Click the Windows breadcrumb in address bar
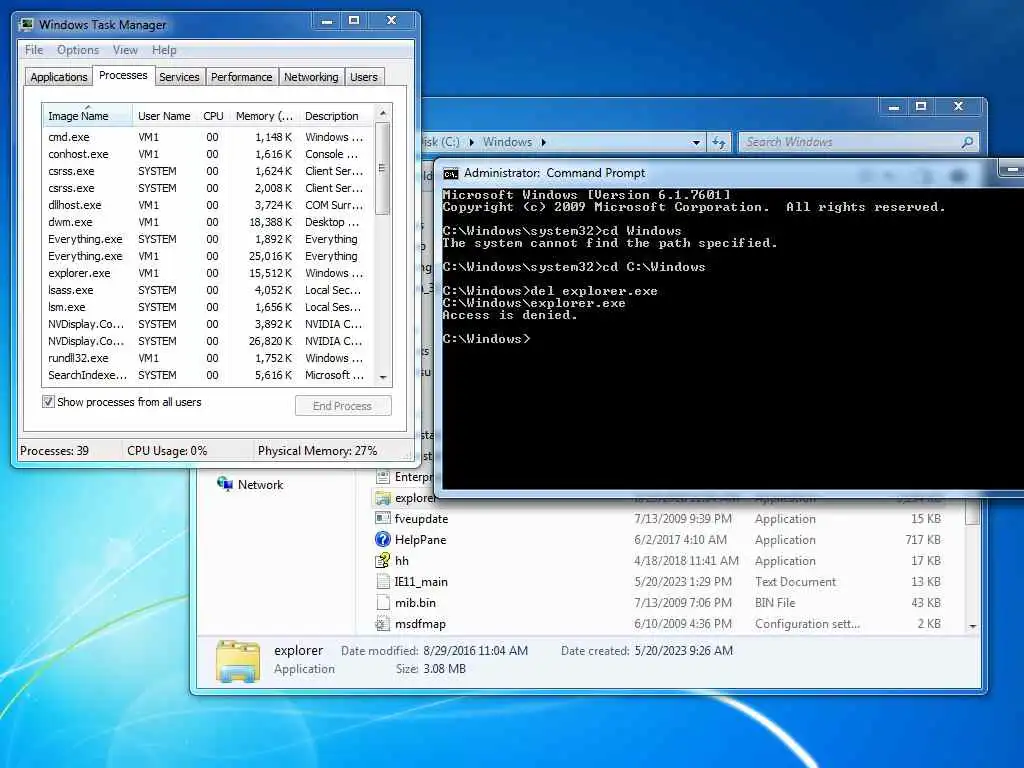Image resolution: width=1024 pixels, height=768 pixels. click(507, 142)
